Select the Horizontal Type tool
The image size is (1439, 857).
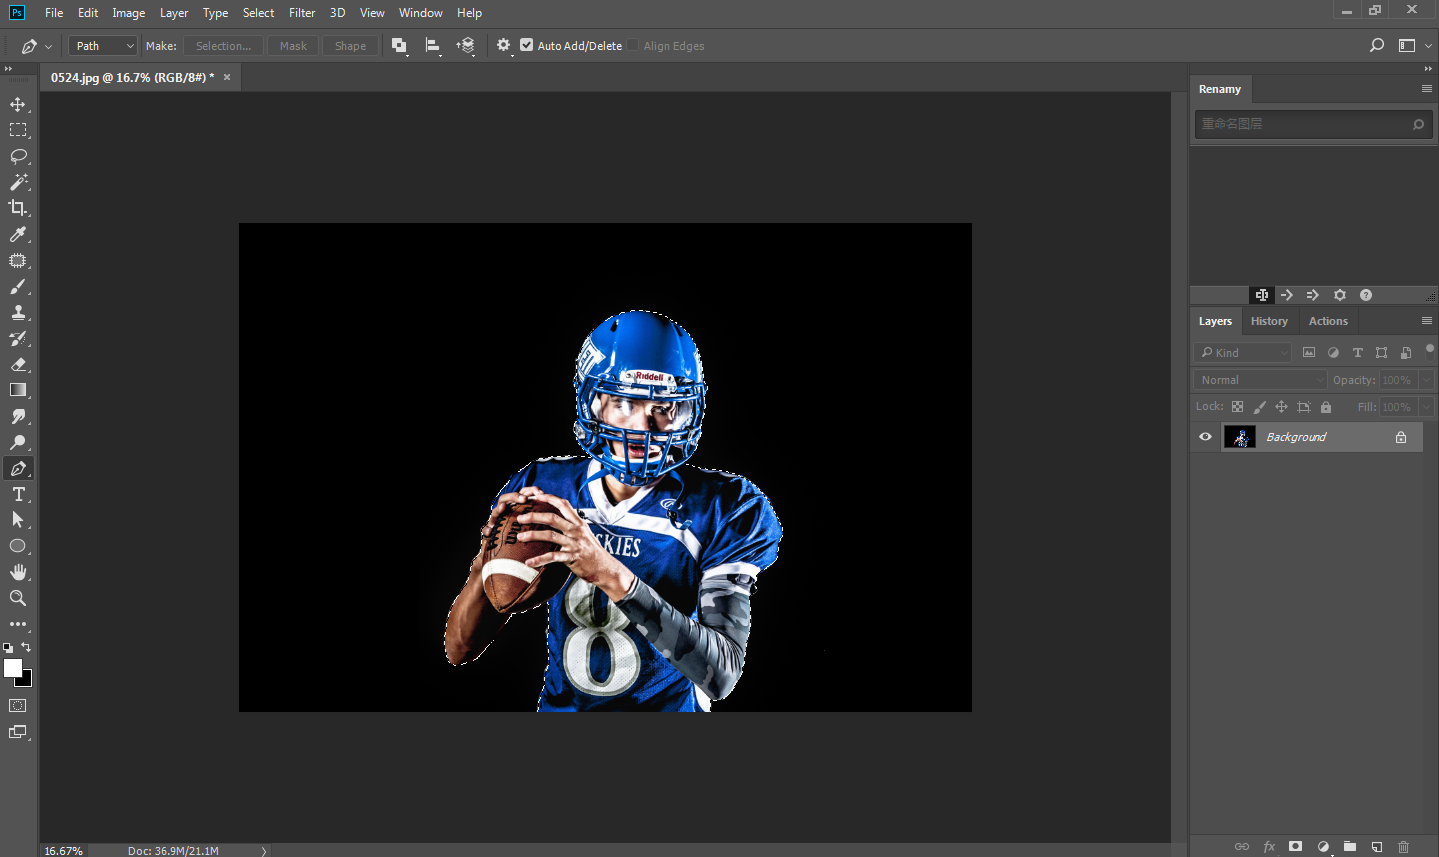[x=18, y=494]
